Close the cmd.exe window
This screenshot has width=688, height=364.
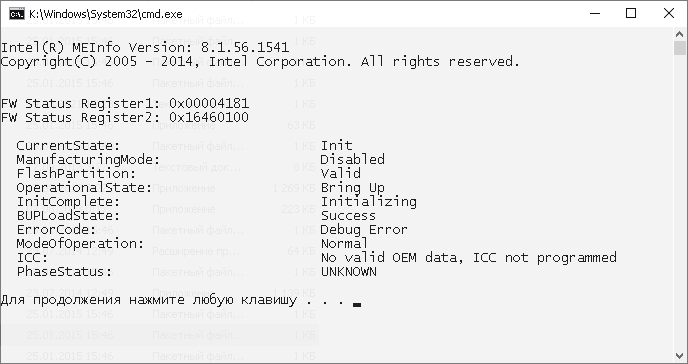click(668, 14)
